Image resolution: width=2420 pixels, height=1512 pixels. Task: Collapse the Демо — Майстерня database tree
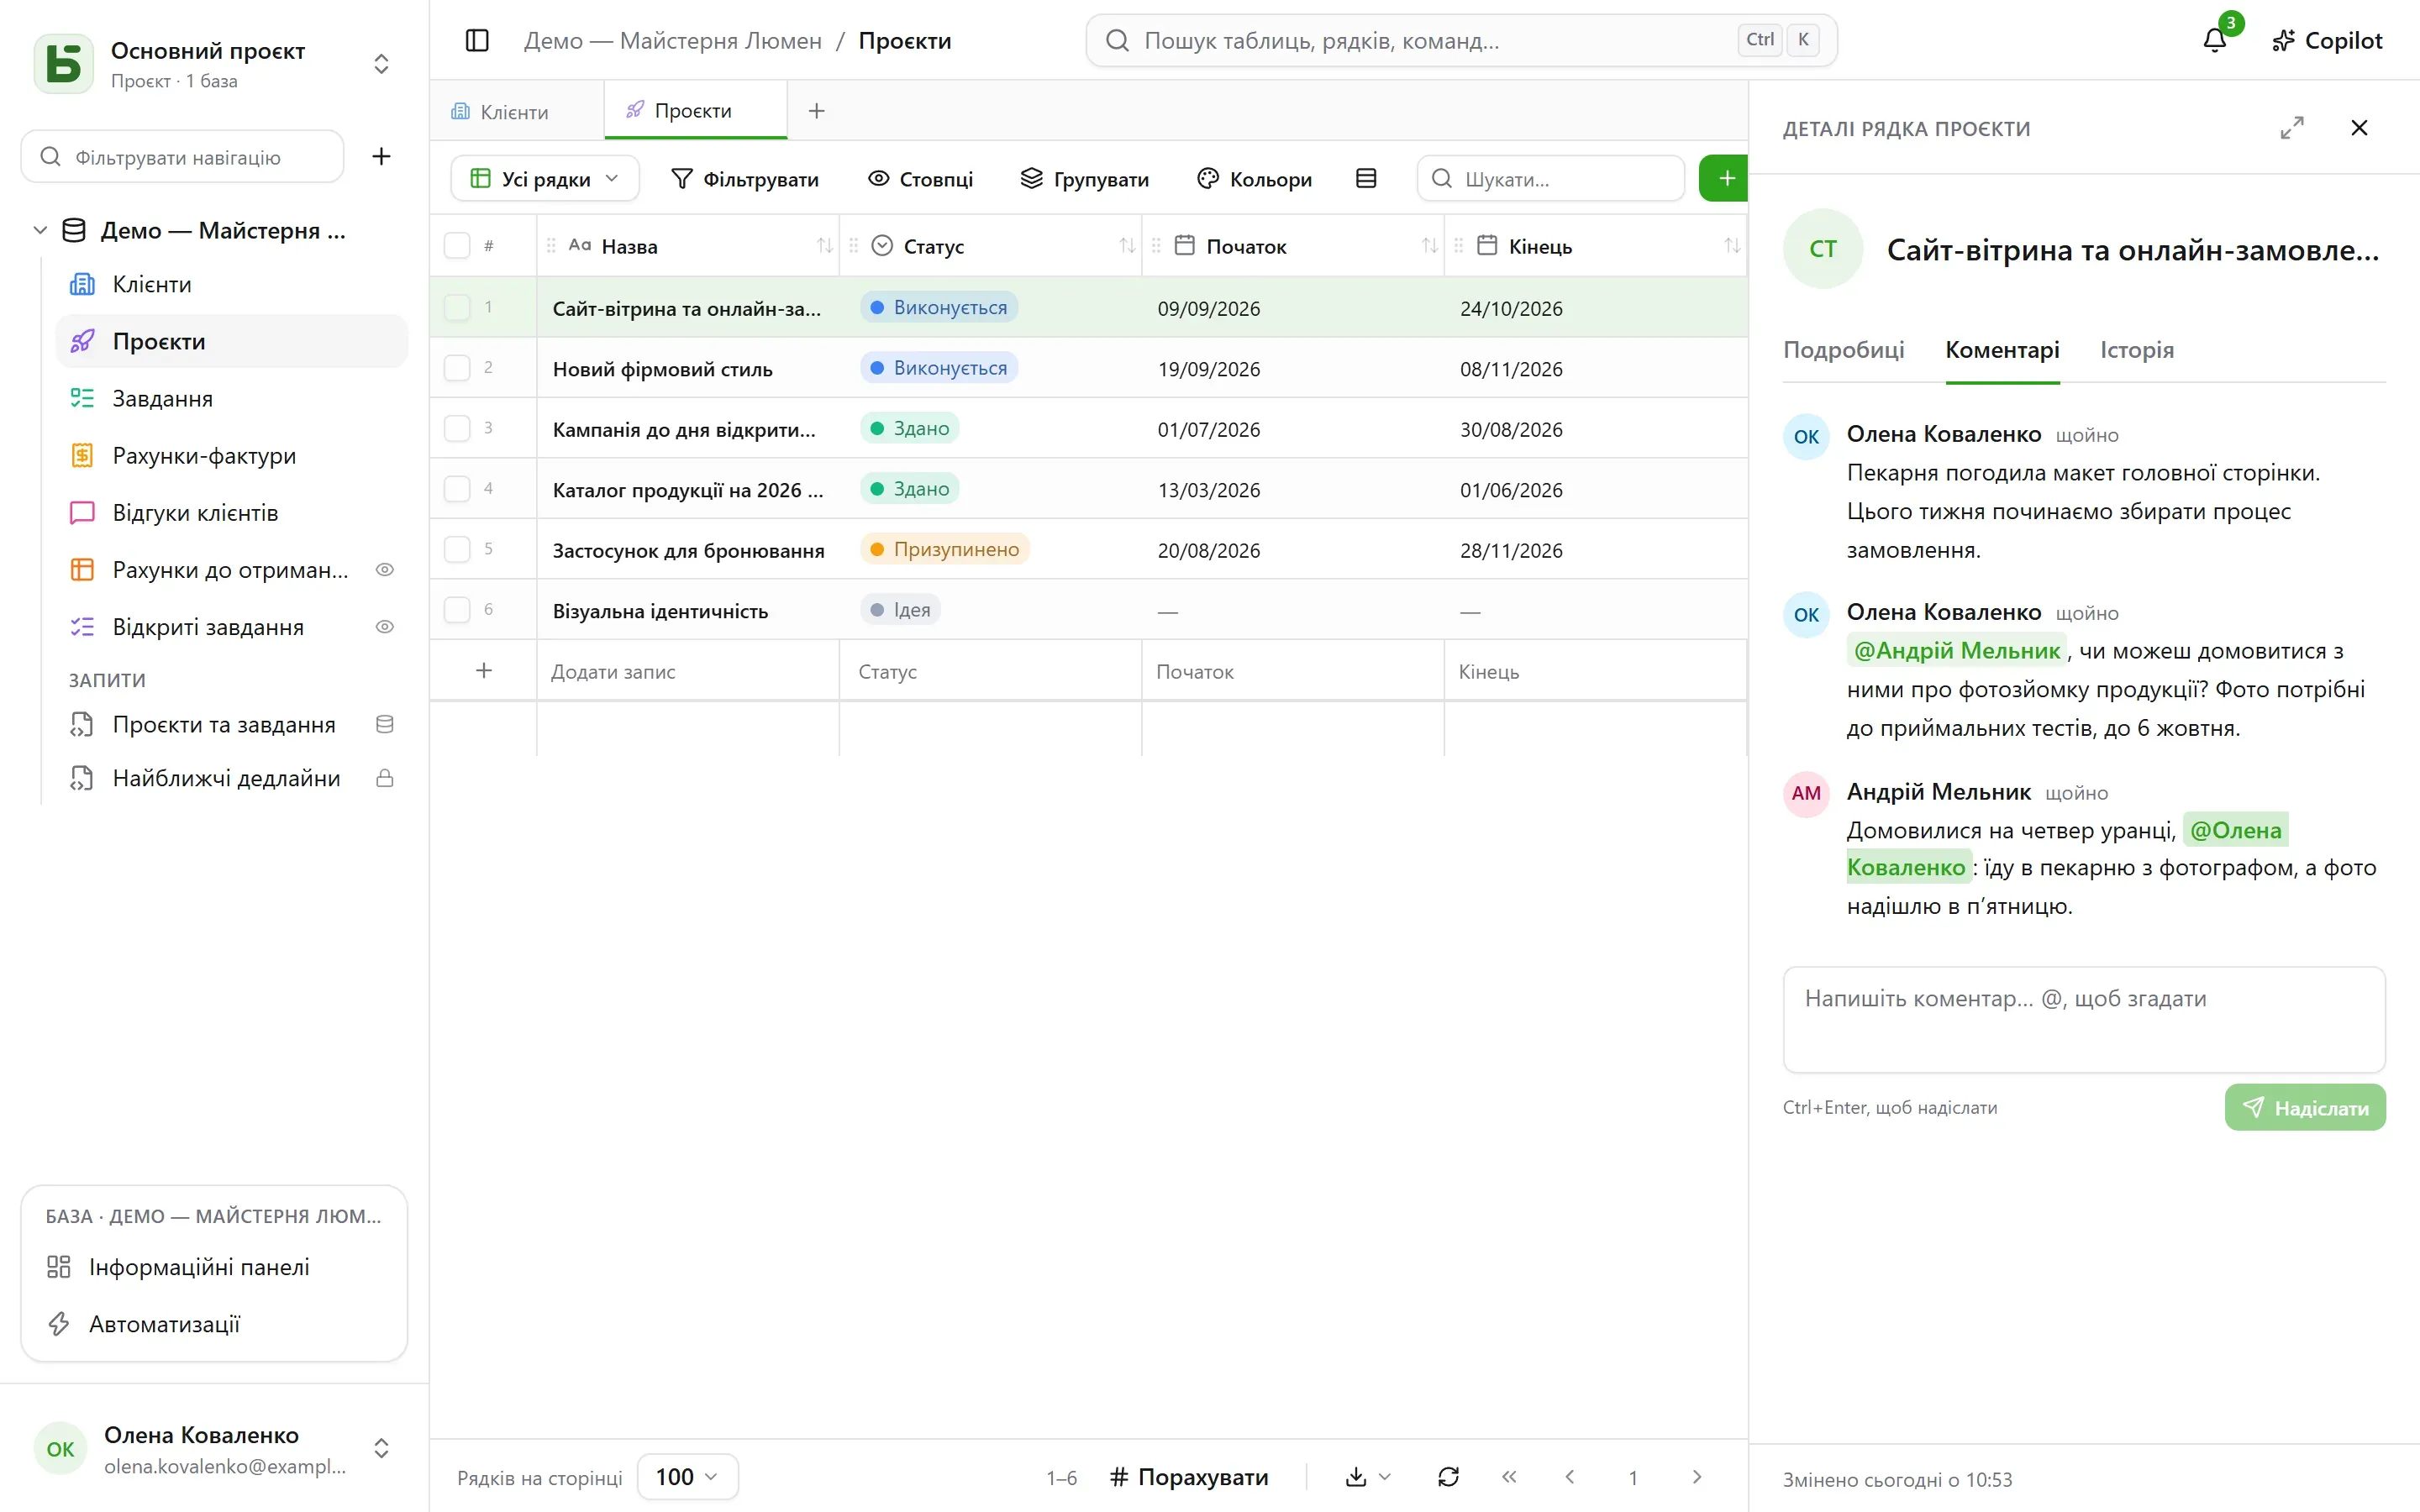click(x=40, y=230)
